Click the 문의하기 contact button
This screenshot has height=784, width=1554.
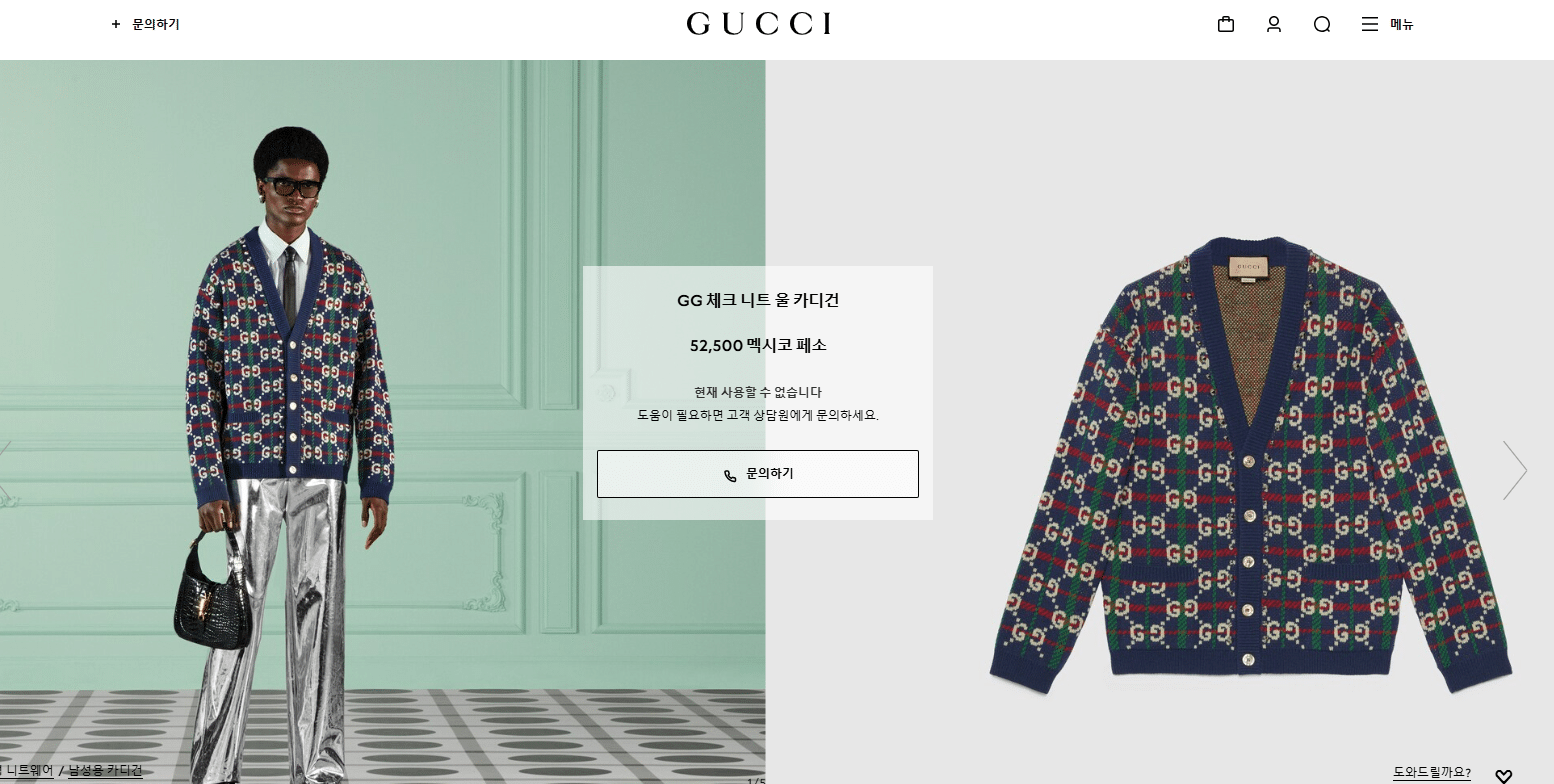coord(758,474)
